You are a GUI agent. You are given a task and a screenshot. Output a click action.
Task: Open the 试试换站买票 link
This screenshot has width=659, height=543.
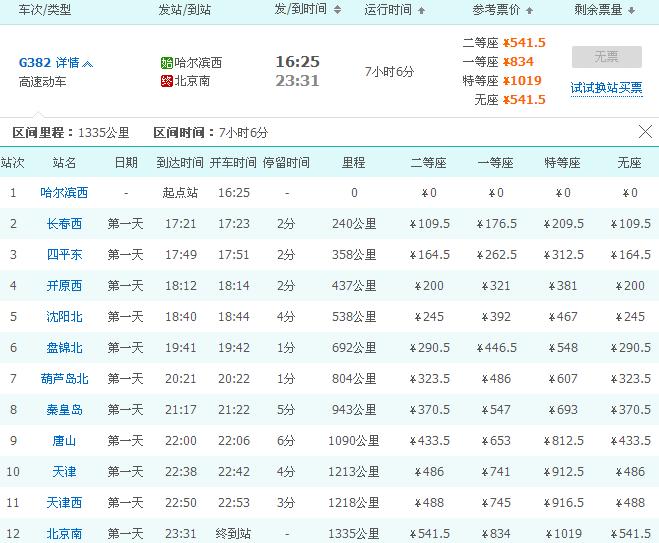(606, 88)
